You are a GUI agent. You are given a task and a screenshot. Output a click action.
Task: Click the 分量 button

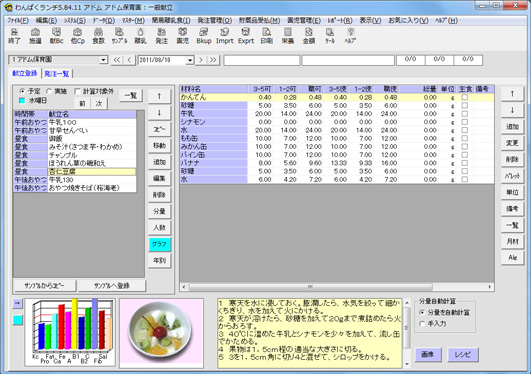160,211
